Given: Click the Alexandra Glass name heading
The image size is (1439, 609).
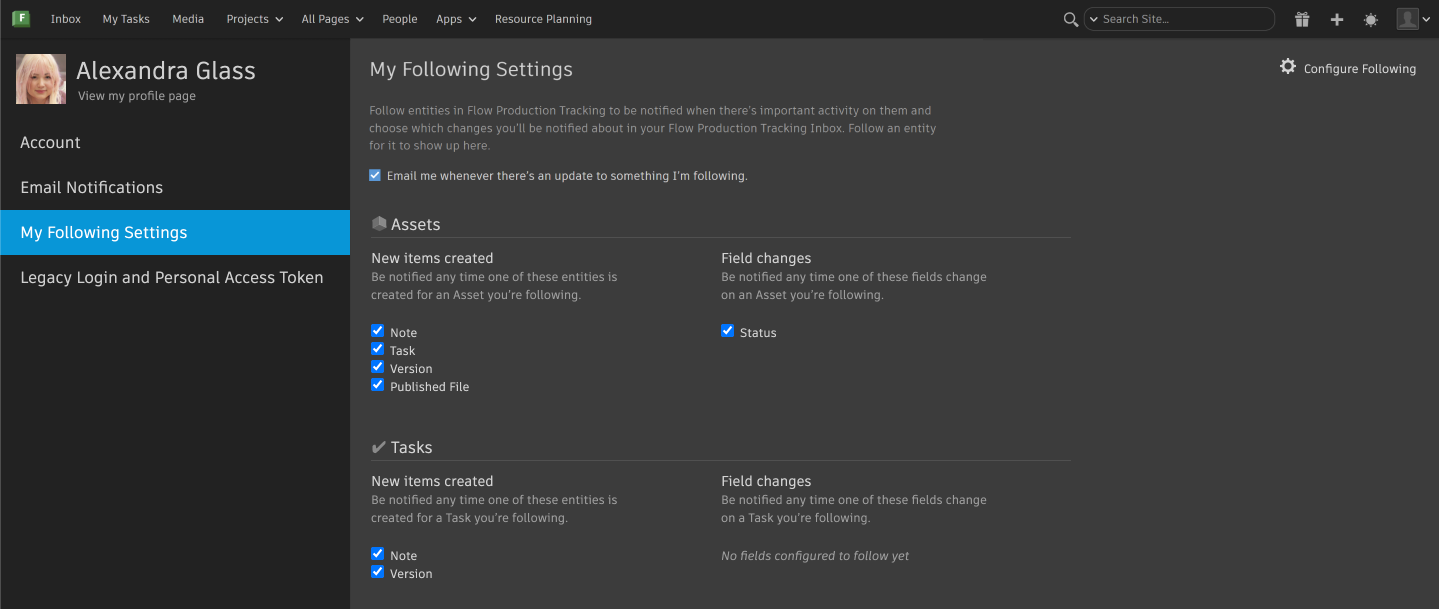Looking at the screenshot, I should click(x=166, y=71).
